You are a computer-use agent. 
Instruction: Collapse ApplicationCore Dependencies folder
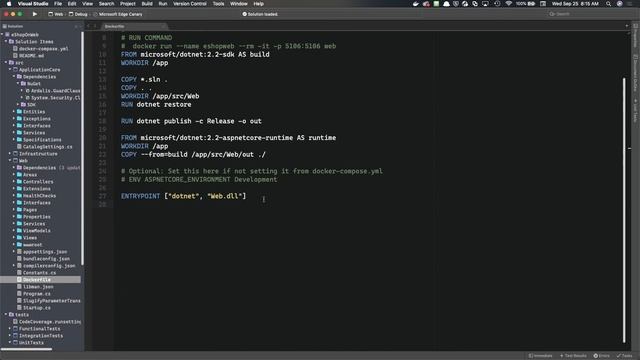point(14,76)
